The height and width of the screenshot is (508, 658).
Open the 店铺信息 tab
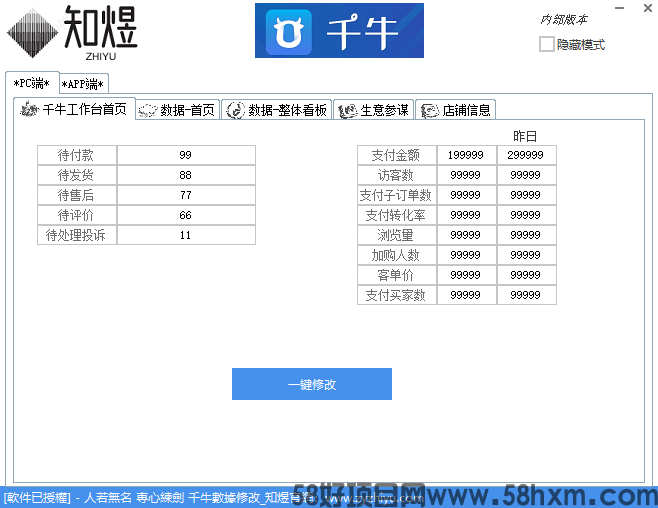[456, 110]
